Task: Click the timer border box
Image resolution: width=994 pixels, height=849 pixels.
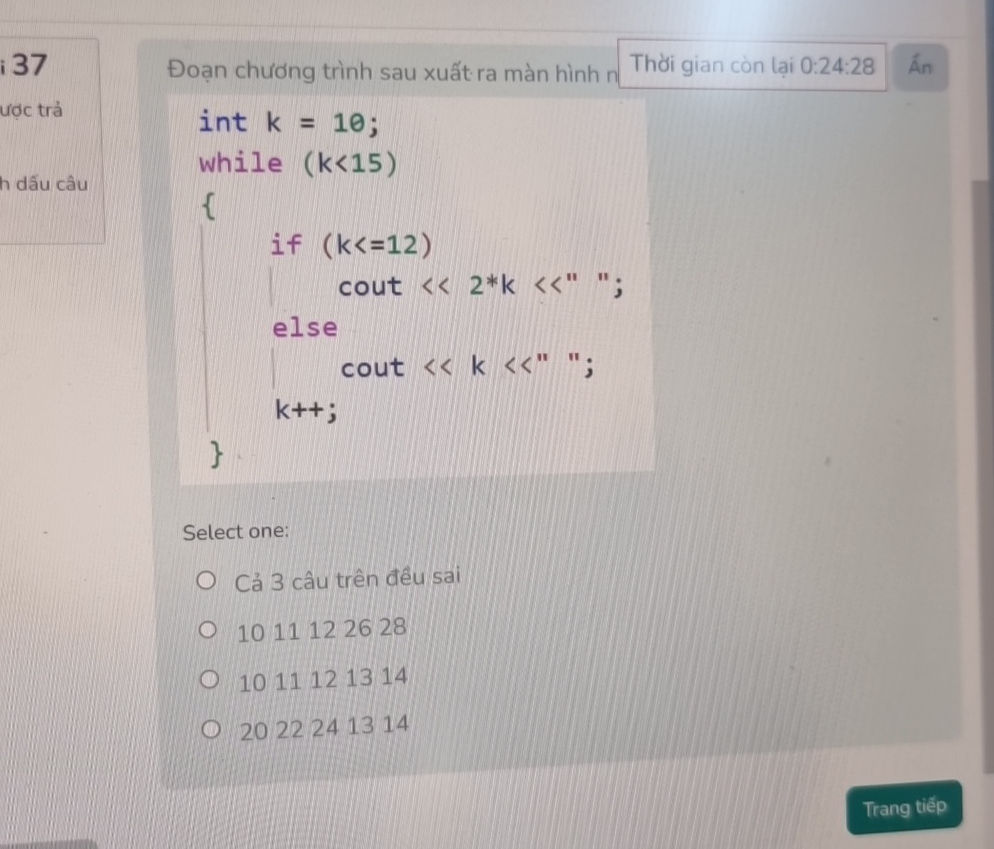Action: coord(754,68)
